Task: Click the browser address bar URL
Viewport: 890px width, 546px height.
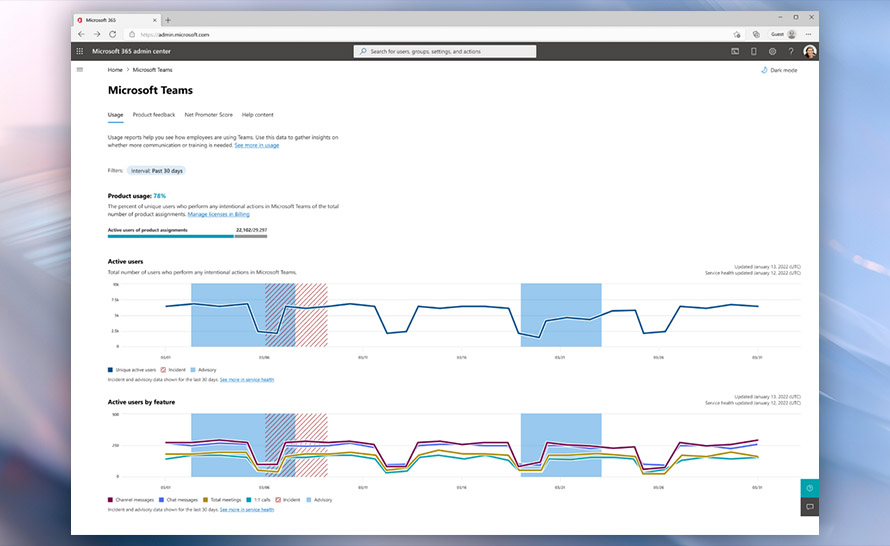Action: pyautogui.click(x=175, y=35)
